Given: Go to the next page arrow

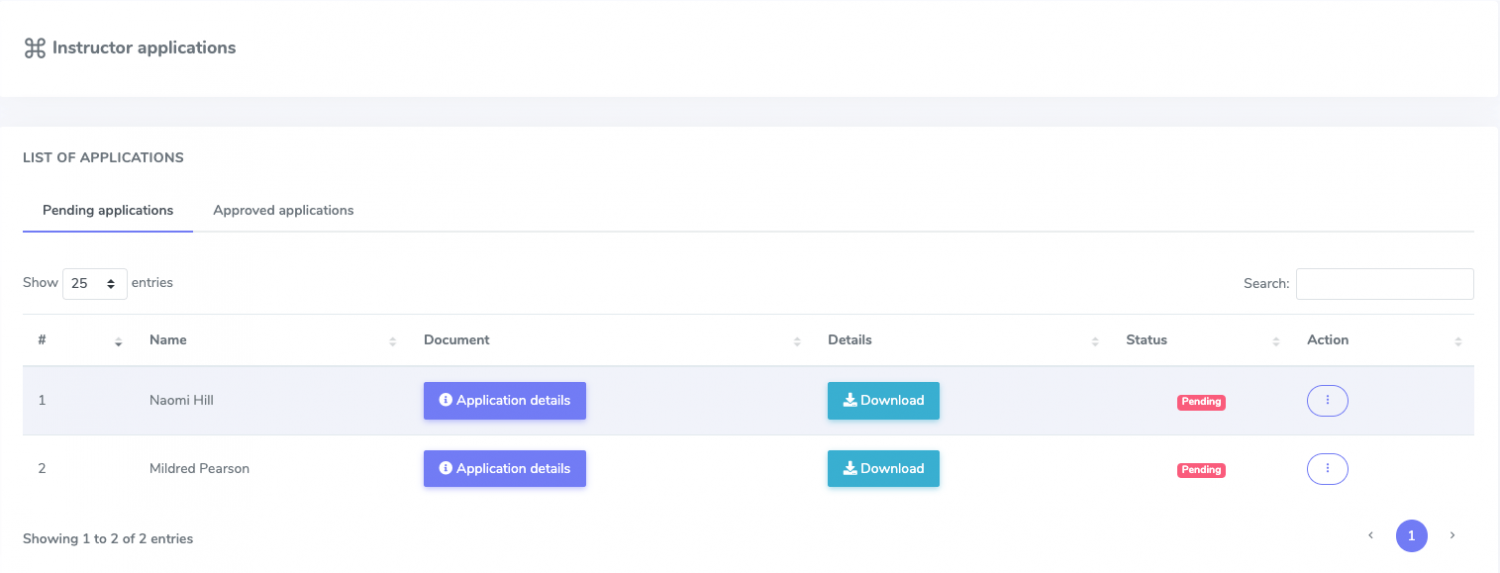Looking at the screenshot, I should tap(1452, 536).
